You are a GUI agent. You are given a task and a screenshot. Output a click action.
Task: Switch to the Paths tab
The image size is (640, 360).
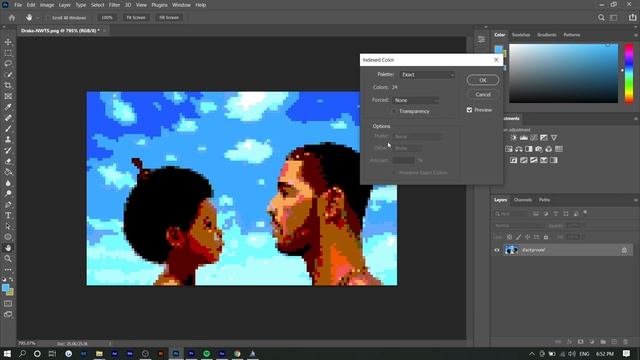coord(544,200)
